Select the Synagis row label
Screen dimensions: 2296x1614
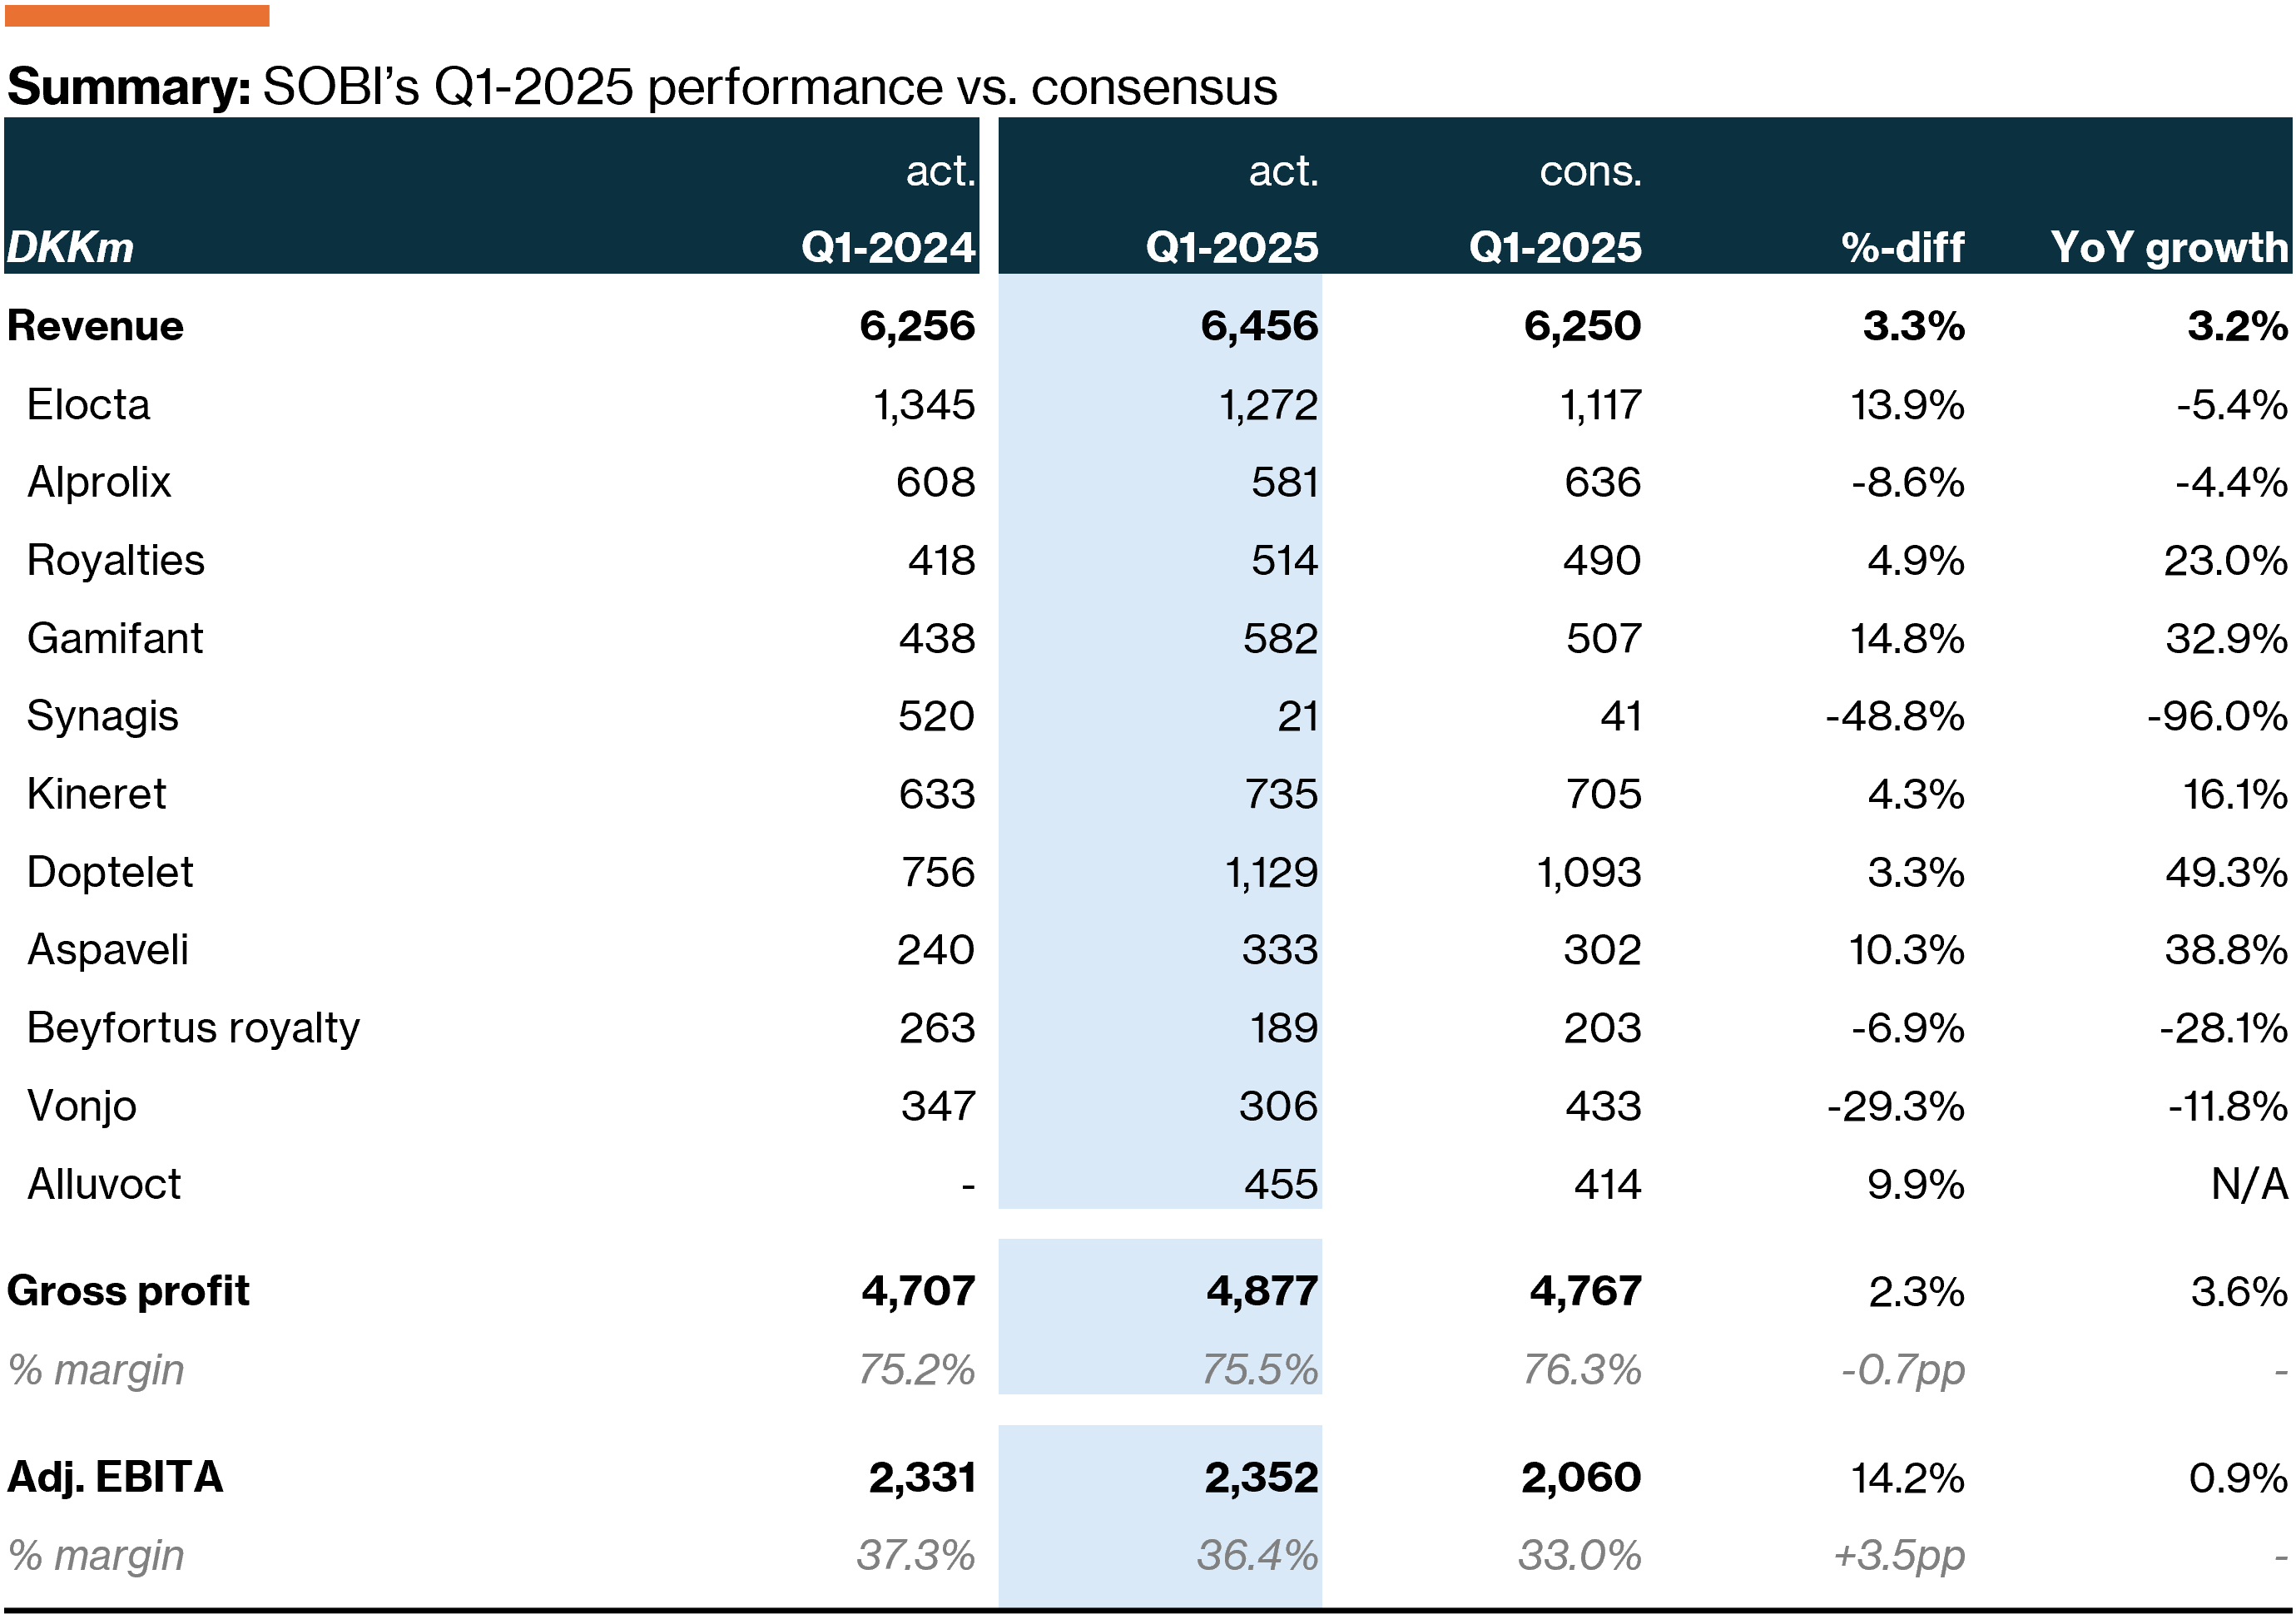(x=103, y=716)
